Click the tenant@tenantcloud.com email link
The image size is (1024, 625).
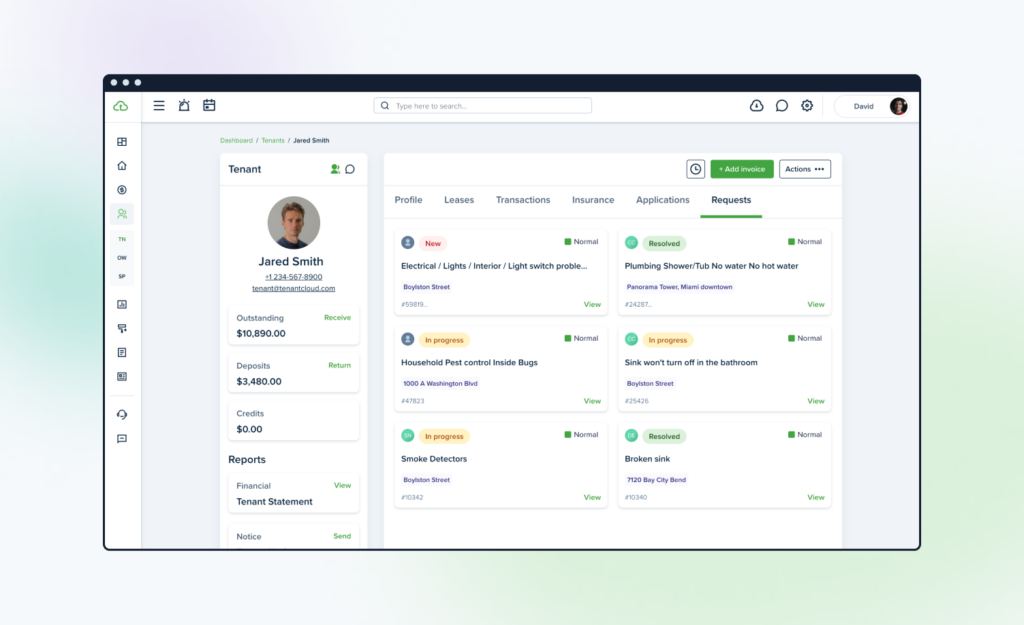[x=293, y=289]
